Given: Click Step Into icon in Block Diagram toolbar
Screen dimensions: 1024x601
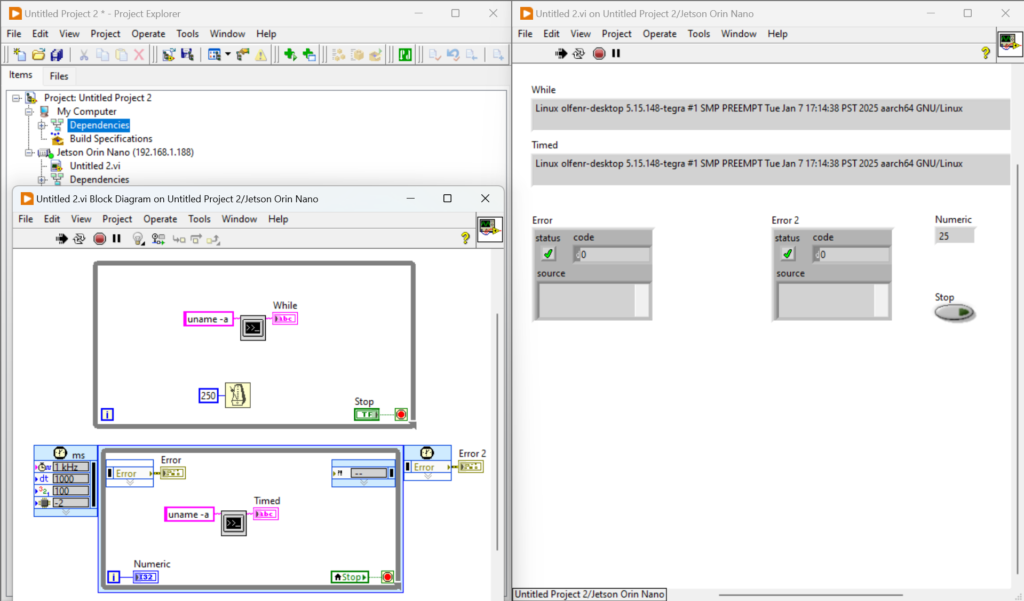Looking at the screenshot, I should click(178, 240).
